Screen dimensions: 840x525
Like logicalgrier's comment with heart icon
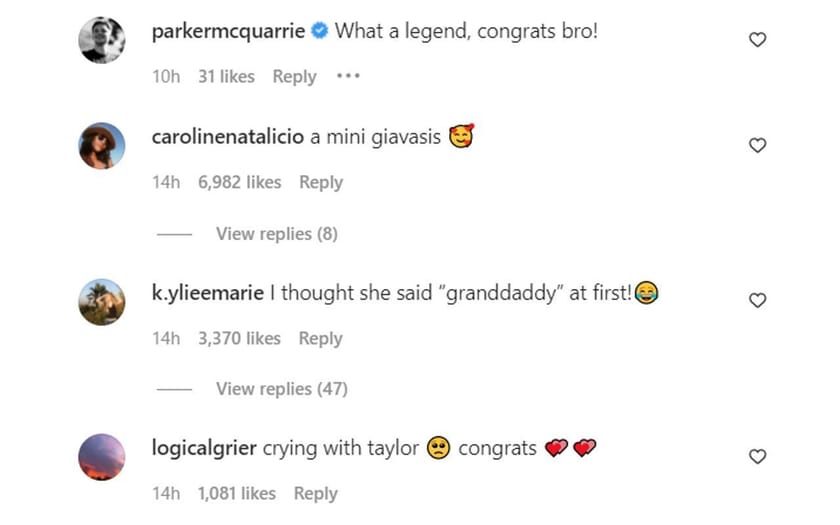[x=757, y=457]
